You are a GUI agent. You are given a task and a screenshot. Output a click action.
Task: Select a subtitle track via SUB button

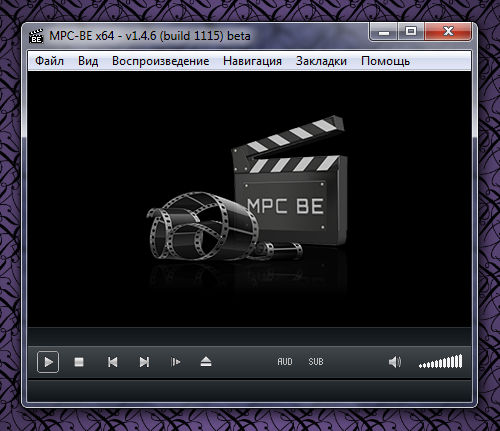pos(316,362)
